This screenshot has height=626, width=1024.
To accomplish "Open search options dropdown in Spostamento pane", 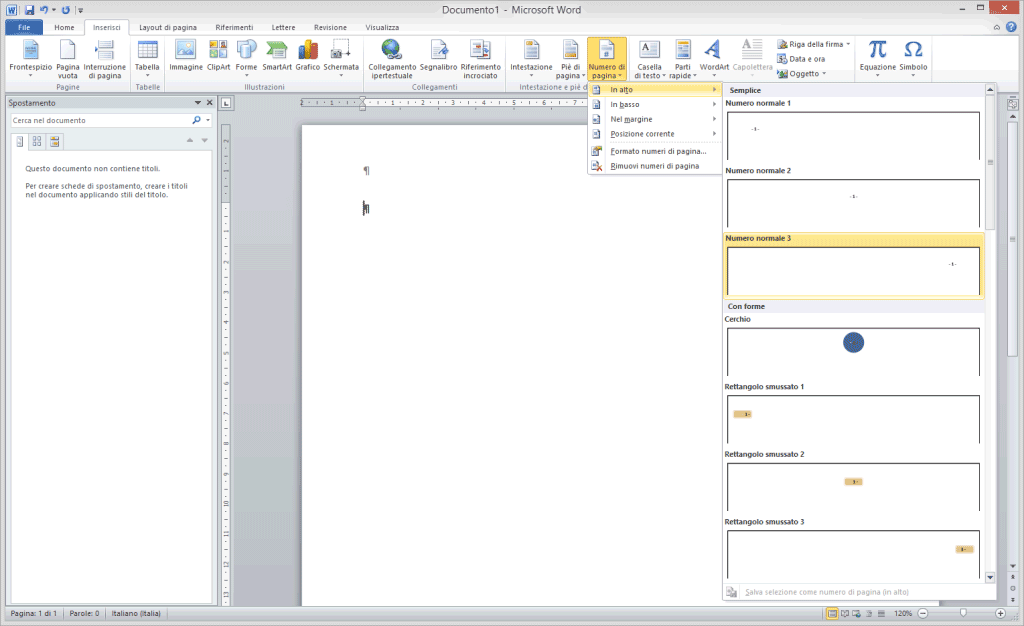I will 208,121.
